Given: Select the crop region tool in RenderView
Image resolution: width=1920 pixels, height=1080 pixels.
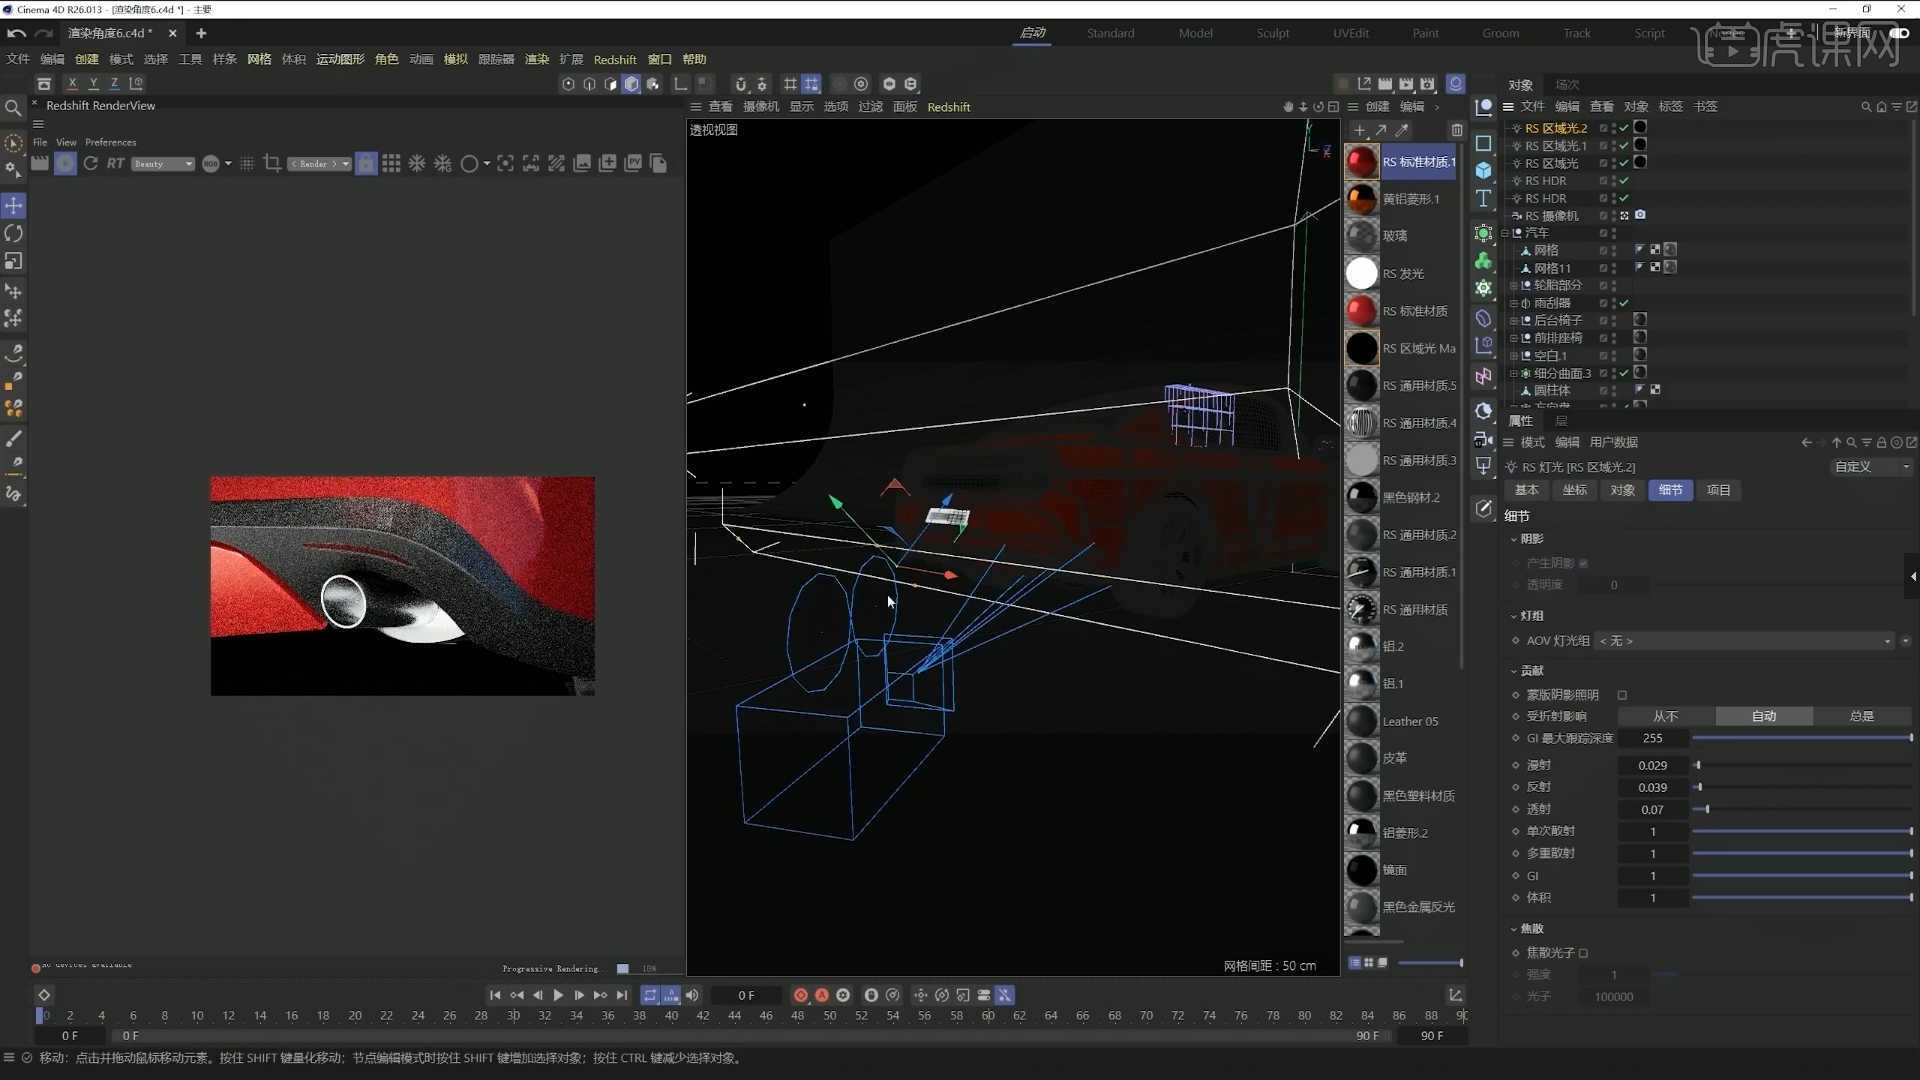Looking at the screenshot, I should (x=272, y=163).
